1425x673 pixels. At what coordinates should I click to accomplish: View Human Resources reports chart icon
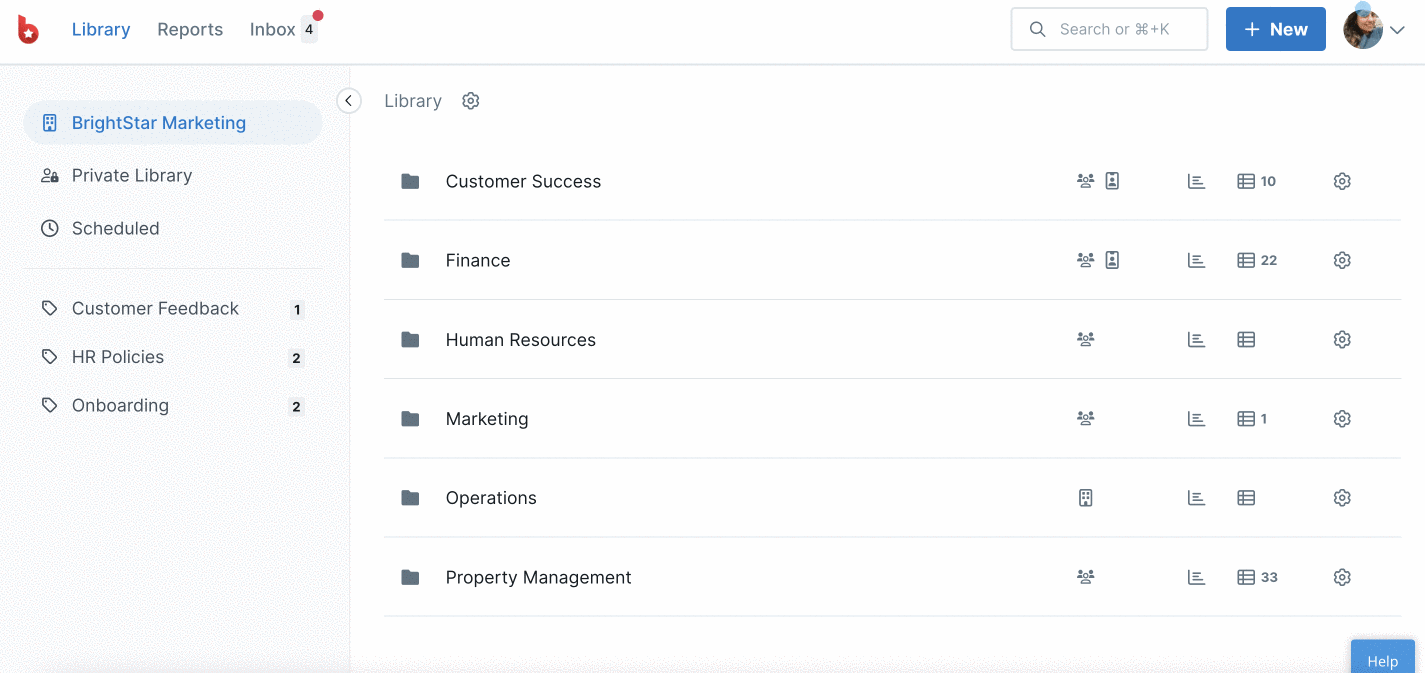point(1196,339)
